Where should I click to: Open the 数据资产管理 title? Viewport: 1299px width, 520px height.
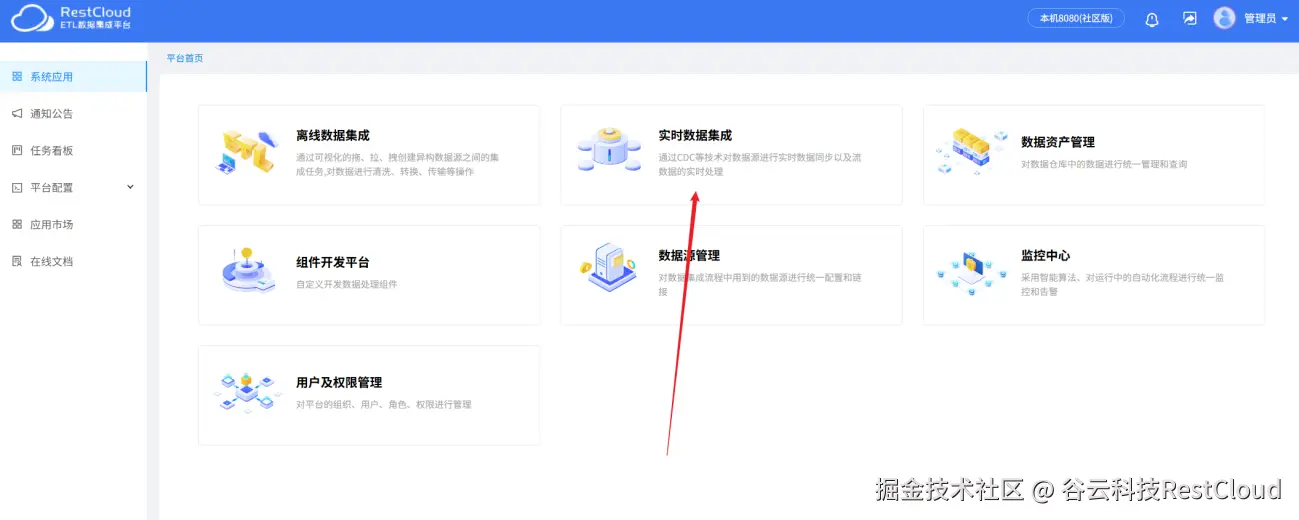tap(1058, 143)
